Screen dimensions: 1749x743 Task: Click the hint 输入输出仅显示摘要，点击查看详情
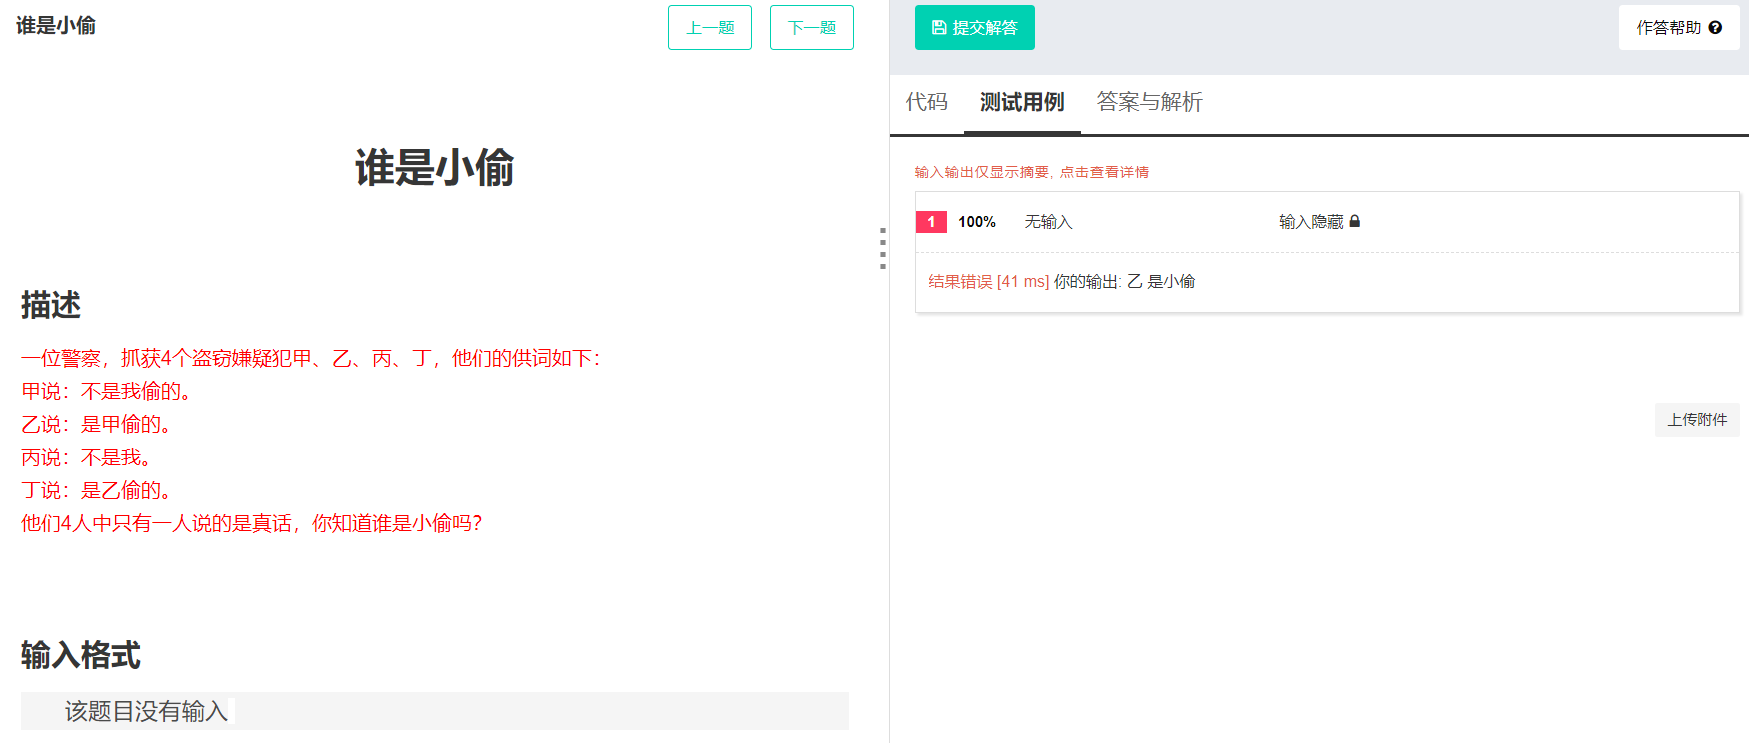point(1032,172)
